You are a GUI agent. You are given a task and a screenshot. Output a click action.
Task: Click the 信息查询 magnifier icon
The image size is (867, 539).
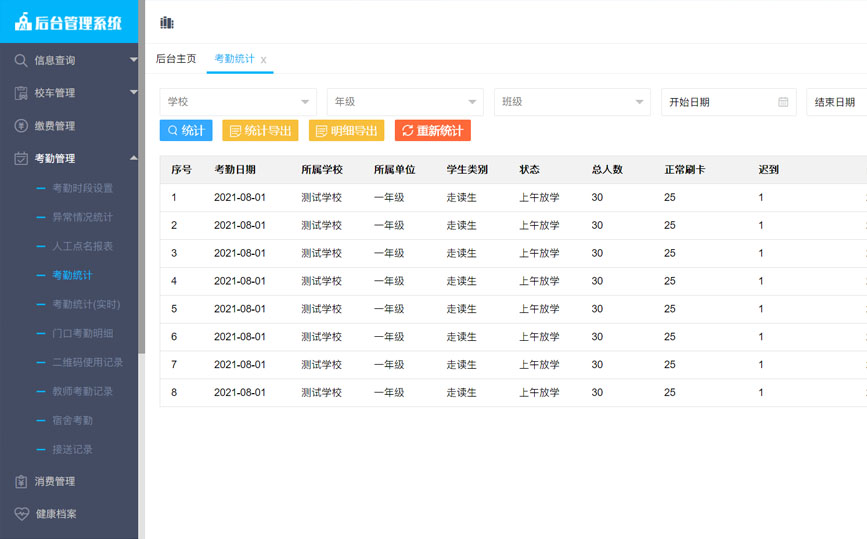(x=21, y=60)
